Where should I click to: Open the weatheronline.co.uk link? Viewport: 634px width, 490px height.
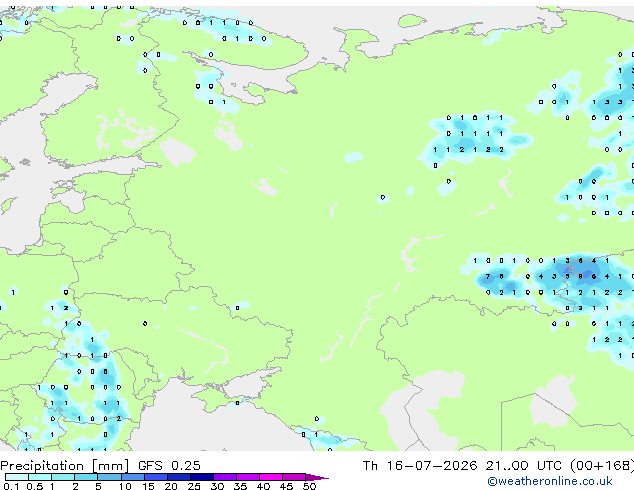(x=550, y=481)
